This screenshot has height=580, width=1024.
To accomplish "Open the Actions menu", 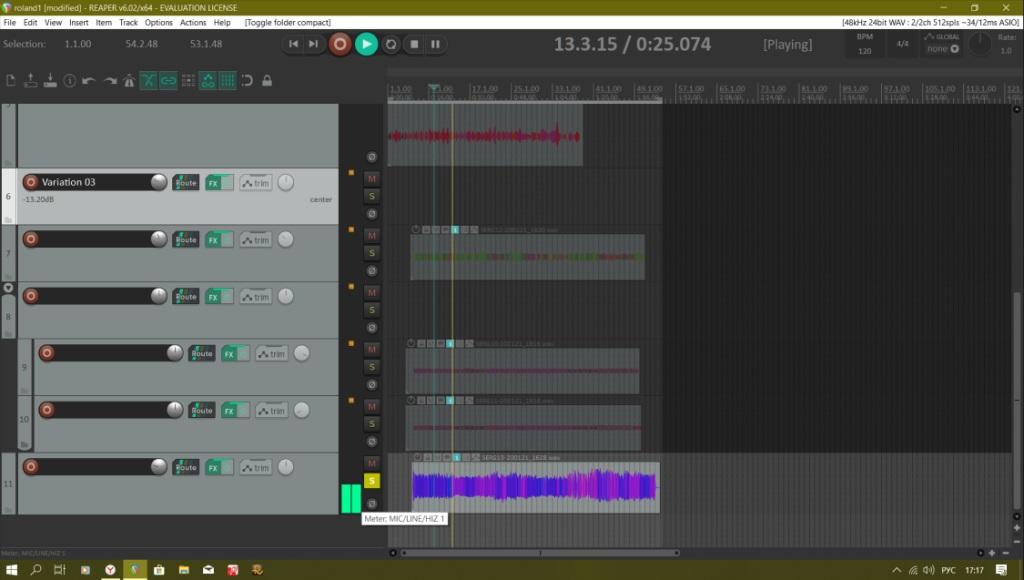I will pyautogui.click(x=193, y=22).
